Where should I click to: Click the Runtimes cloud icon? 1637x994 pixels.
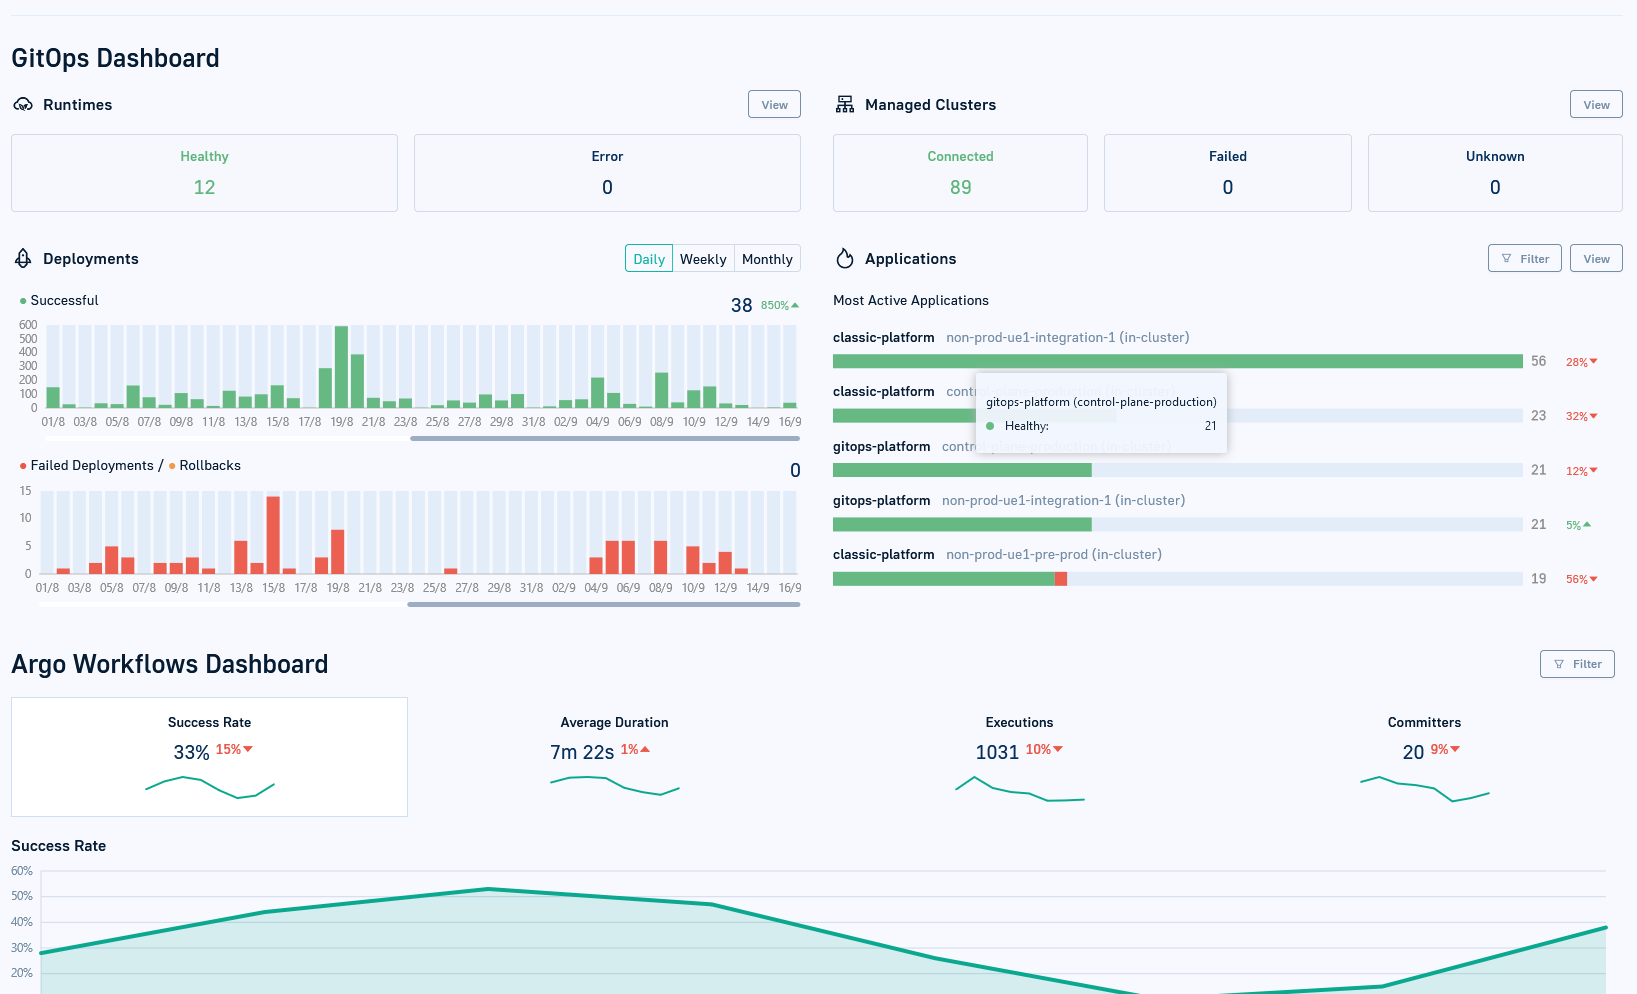point(22,104)
